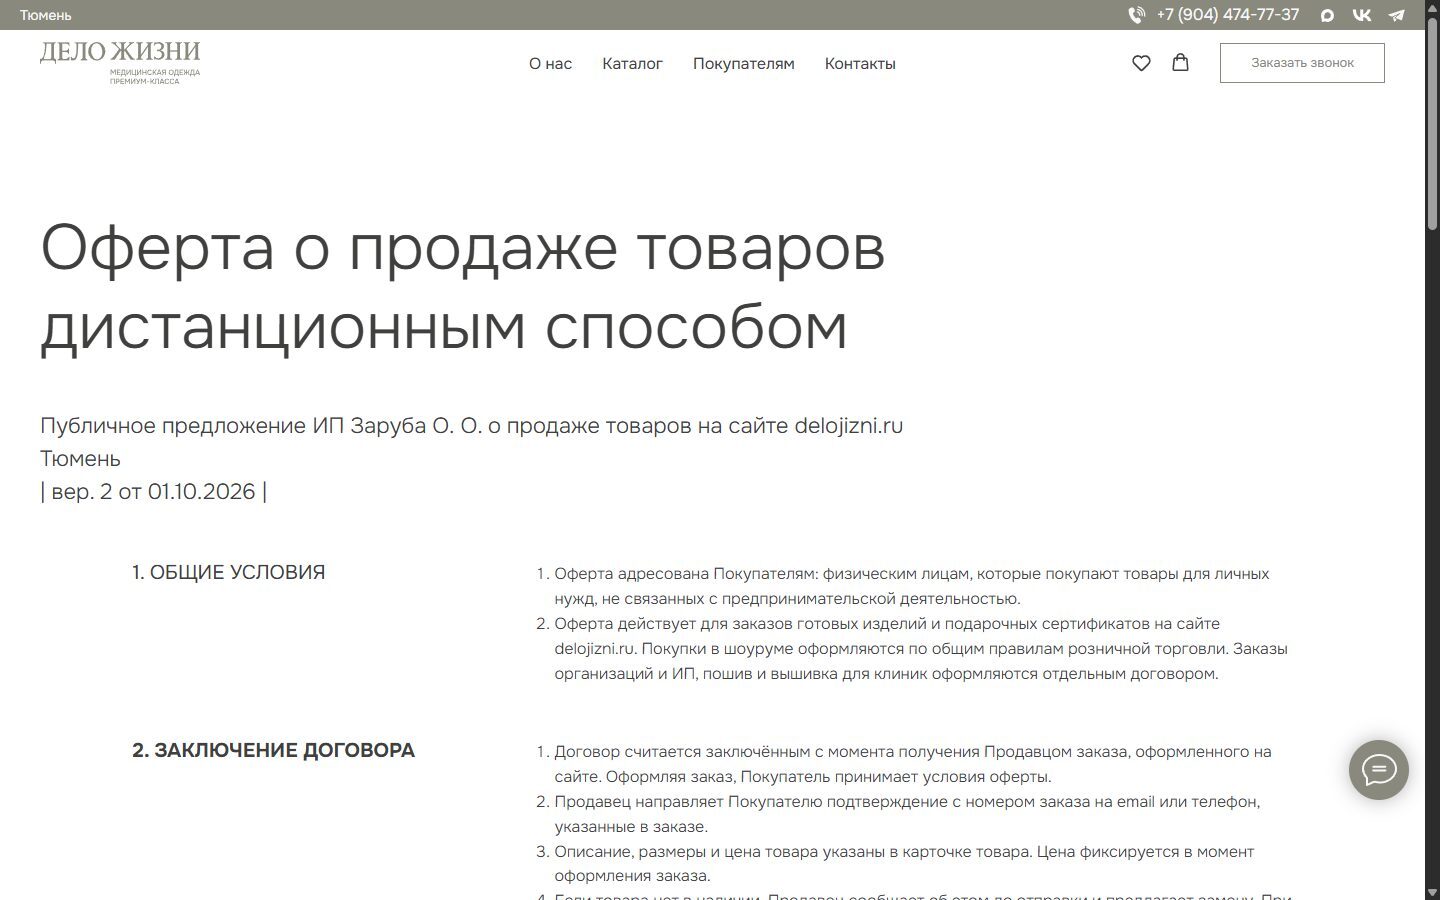
Task: Click the scrollbar down arrow
Action: (1432, 891)
